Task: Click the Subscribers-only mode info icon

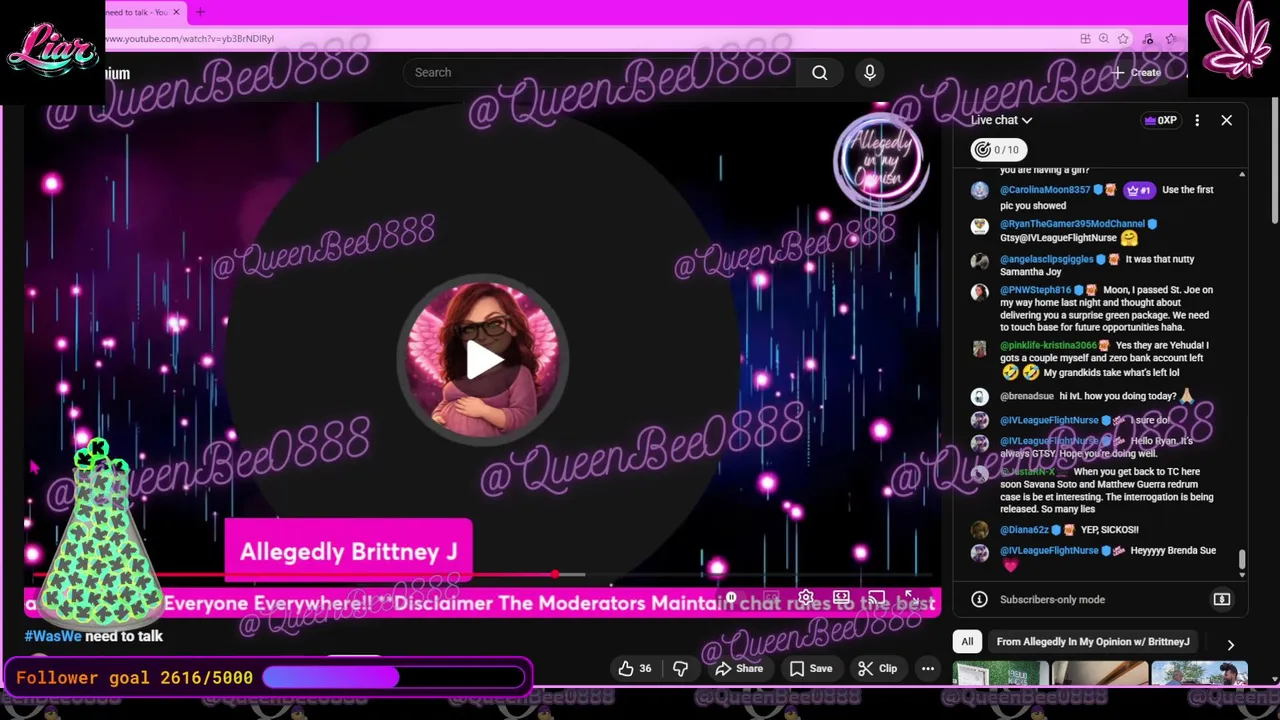Action: pos(979,599)
